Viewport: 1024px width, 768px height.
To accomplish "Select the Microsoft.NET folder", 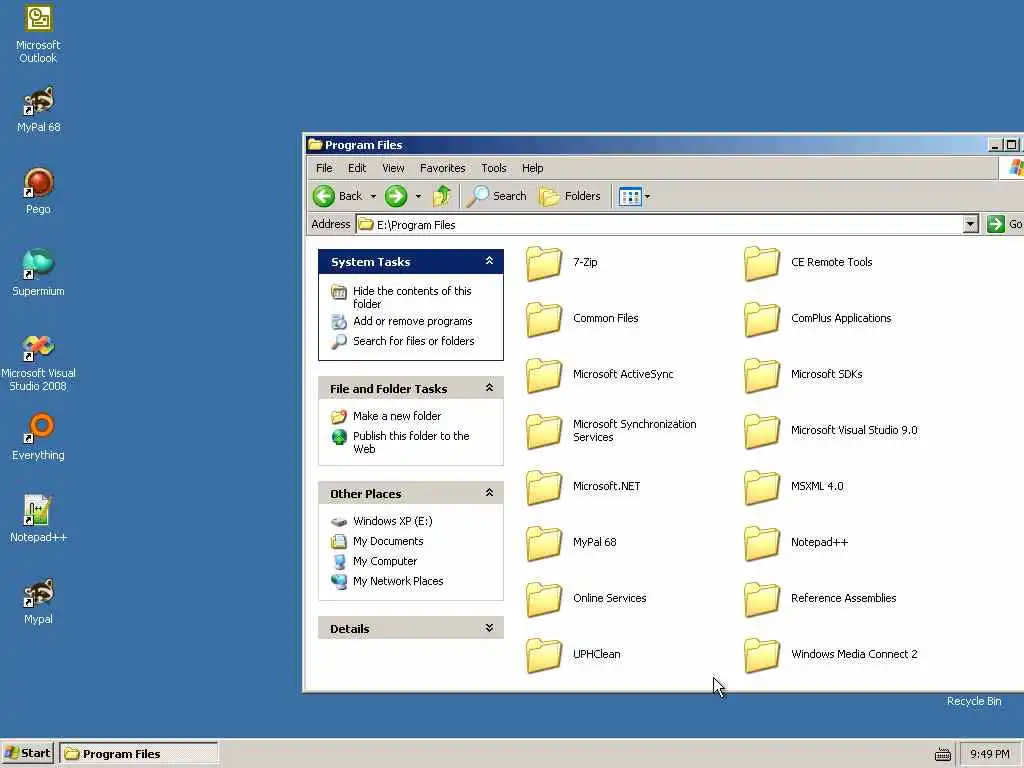I will pos(584,487).
